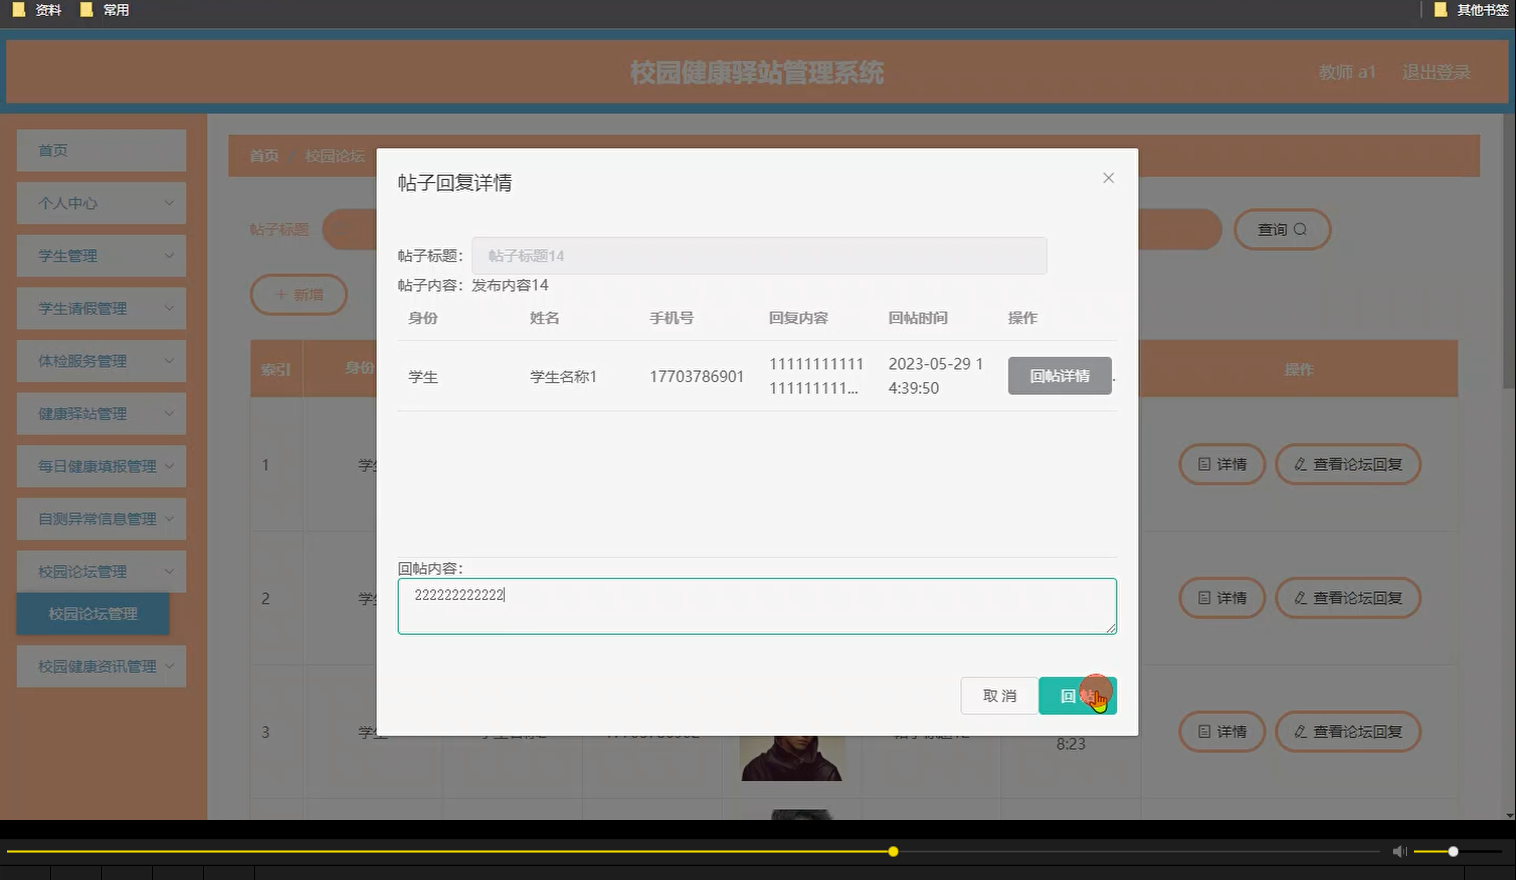
Task: Click inside the 回帖内容 text area
Action: click(x=757, y=605)
